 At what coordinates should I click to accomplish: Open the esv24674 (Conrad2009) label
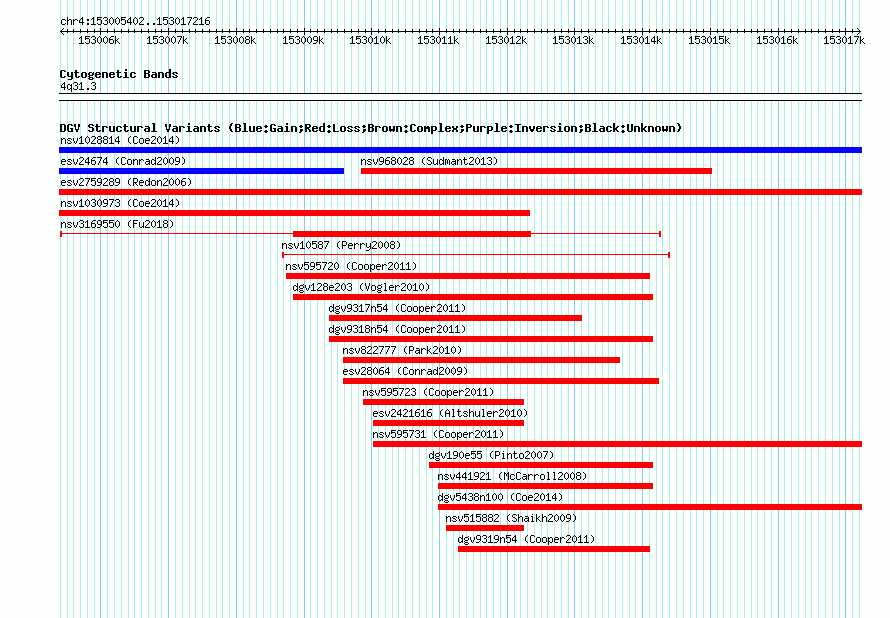123,161
